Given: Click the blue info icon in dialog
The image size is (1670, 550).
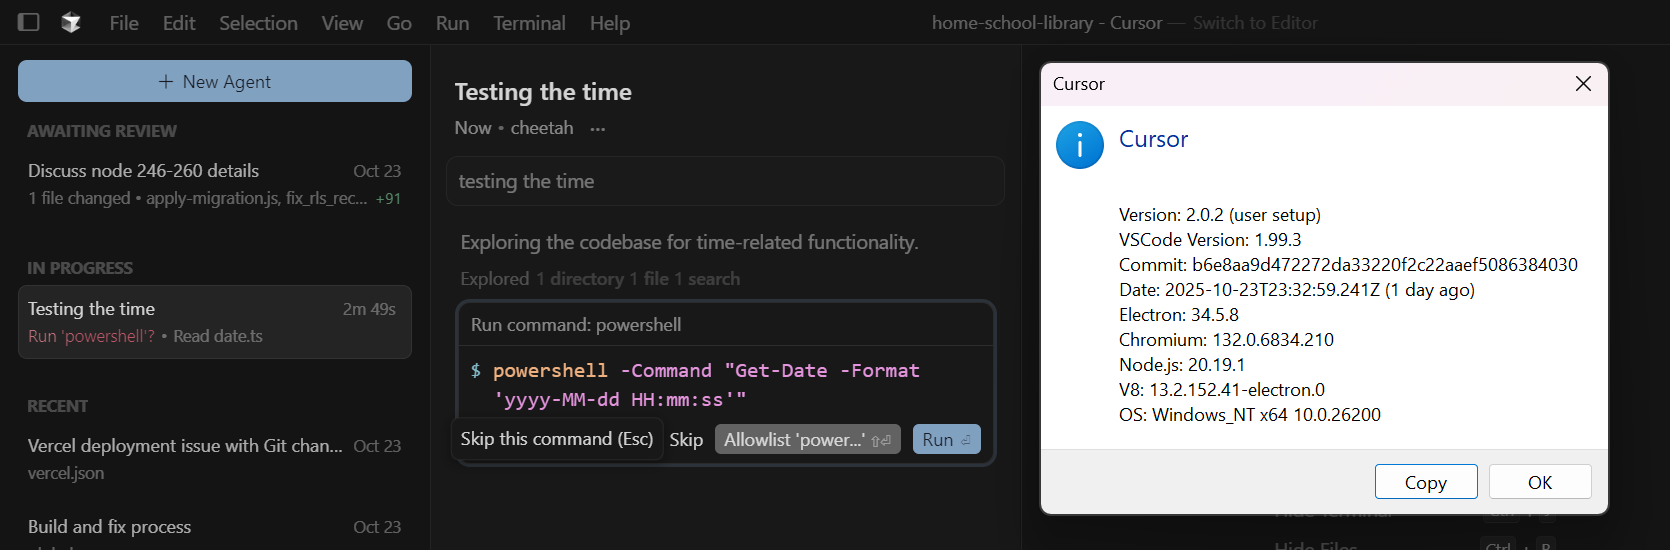Looking at the screenshot, I should (1080, 145).
